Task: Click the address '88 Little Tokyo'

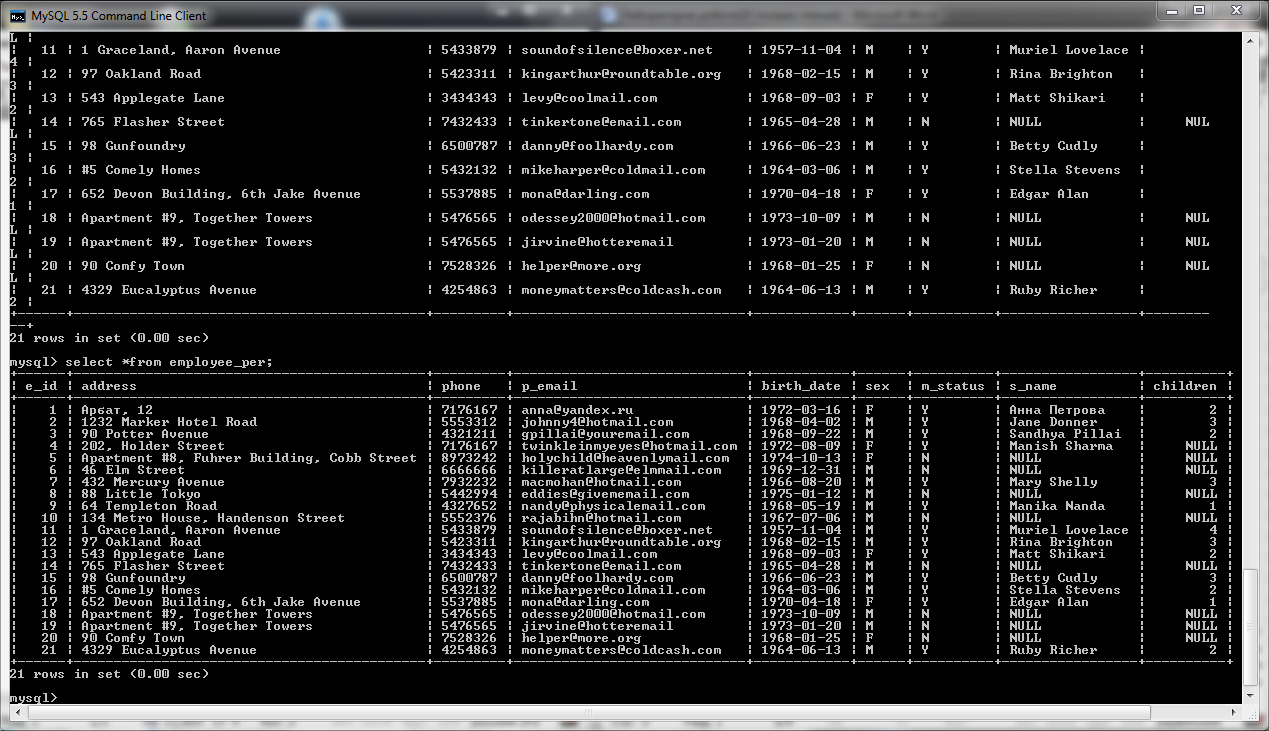Action: point(141,494)
